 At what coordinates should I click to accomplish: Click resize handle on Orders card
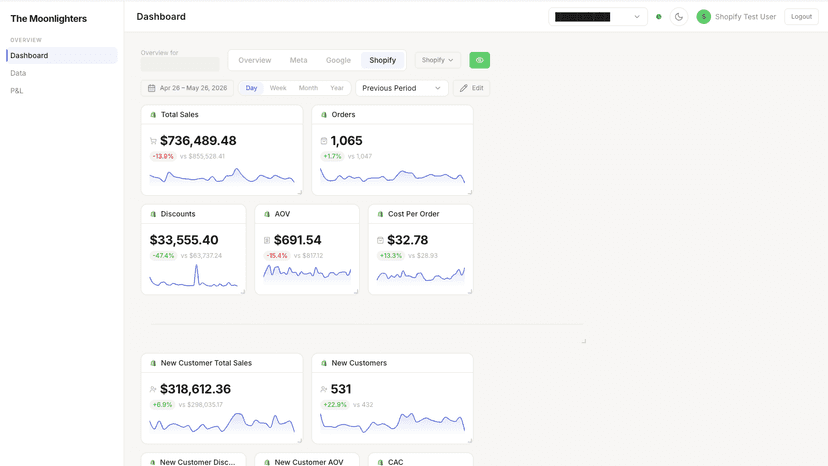point(470,192)
